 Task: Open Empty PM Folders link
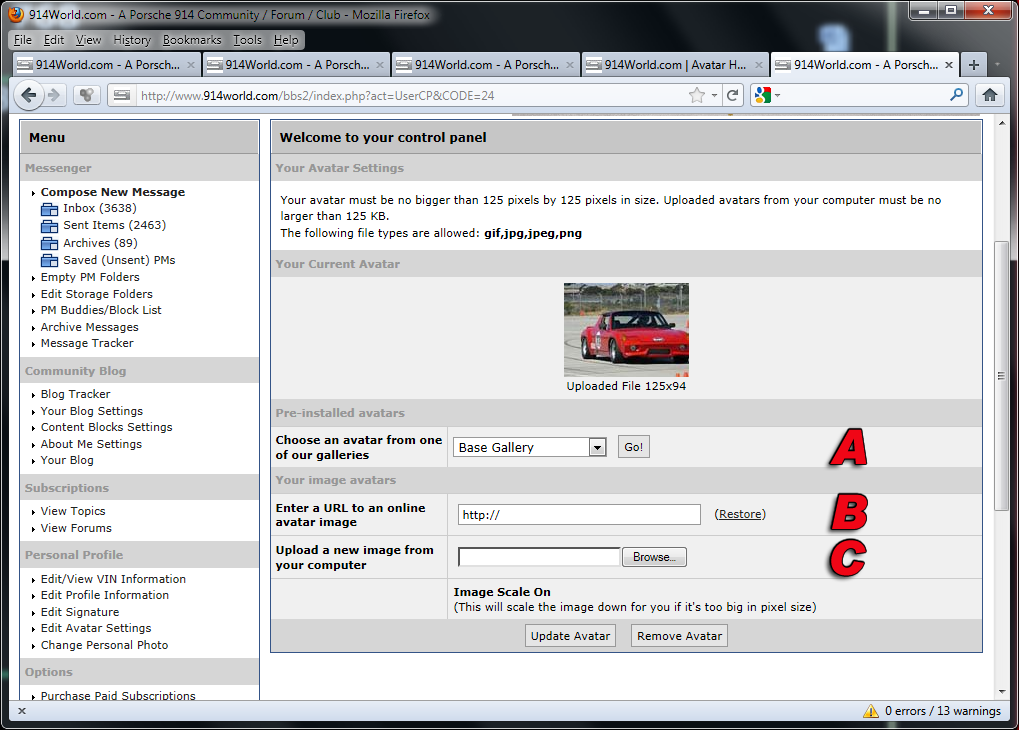(x=90, y=278)
